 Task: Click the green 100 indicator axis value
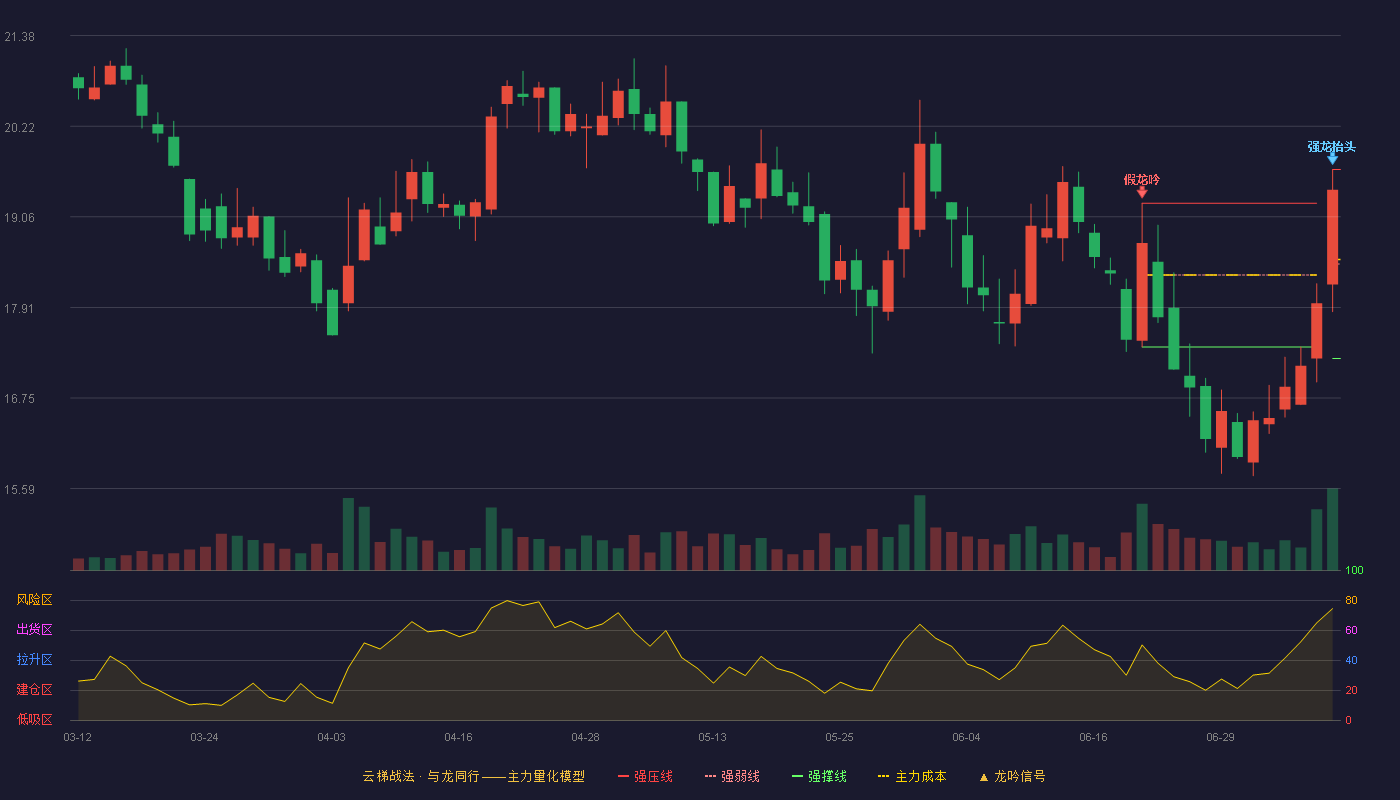coord(1354,571)
